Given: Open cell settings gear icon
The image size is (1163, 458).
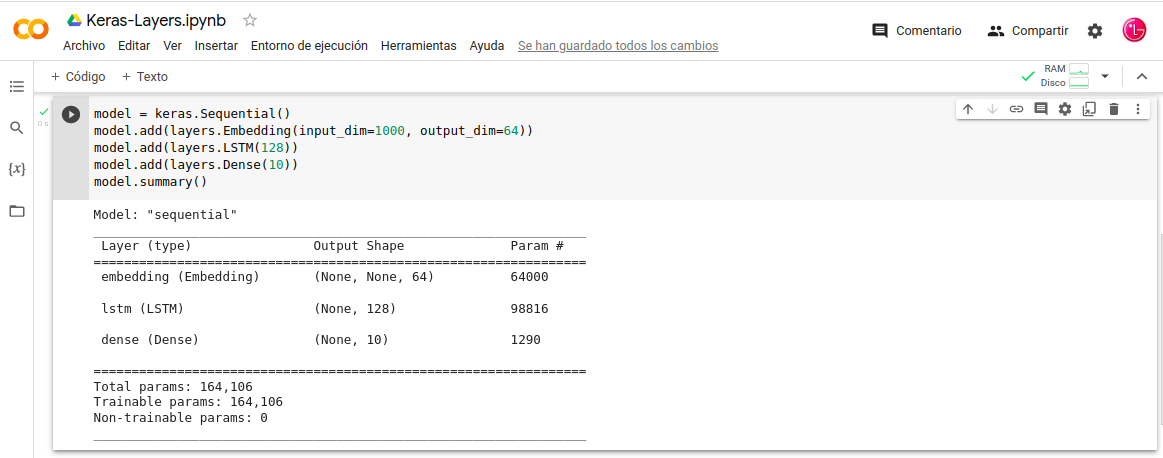Looking at the screenshot, I should tap(1065, 109).
